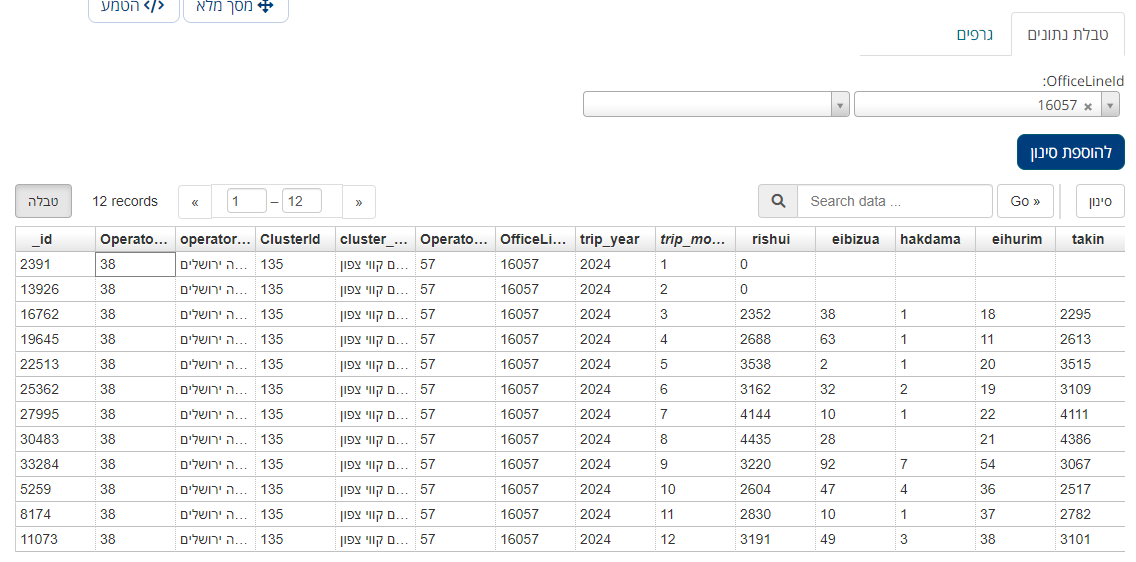Image resolution: width=1136 pixels, height=562 pixels.
Task: Go to the previous page with « button
Action: pyautogui.click(x=195, y=202)
